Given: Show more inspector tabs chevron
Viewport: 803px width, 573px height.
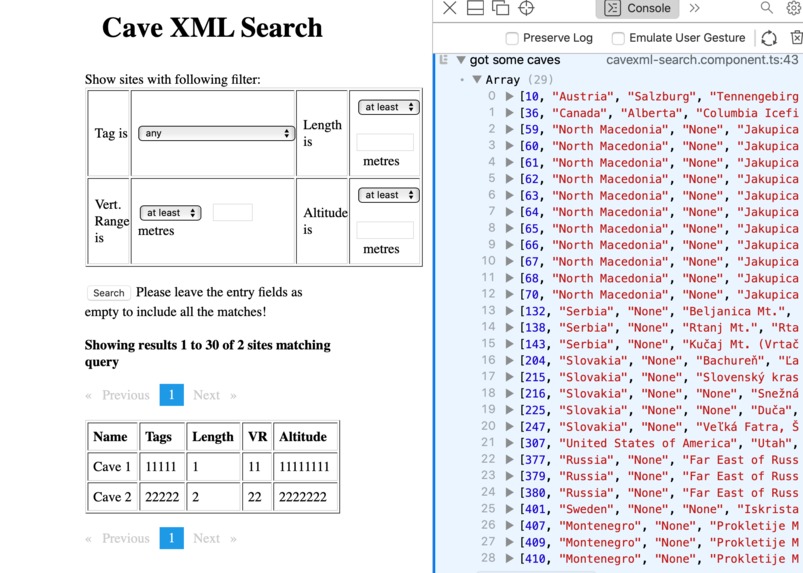Looking at the screenshot, I should [x=694, y=8].
